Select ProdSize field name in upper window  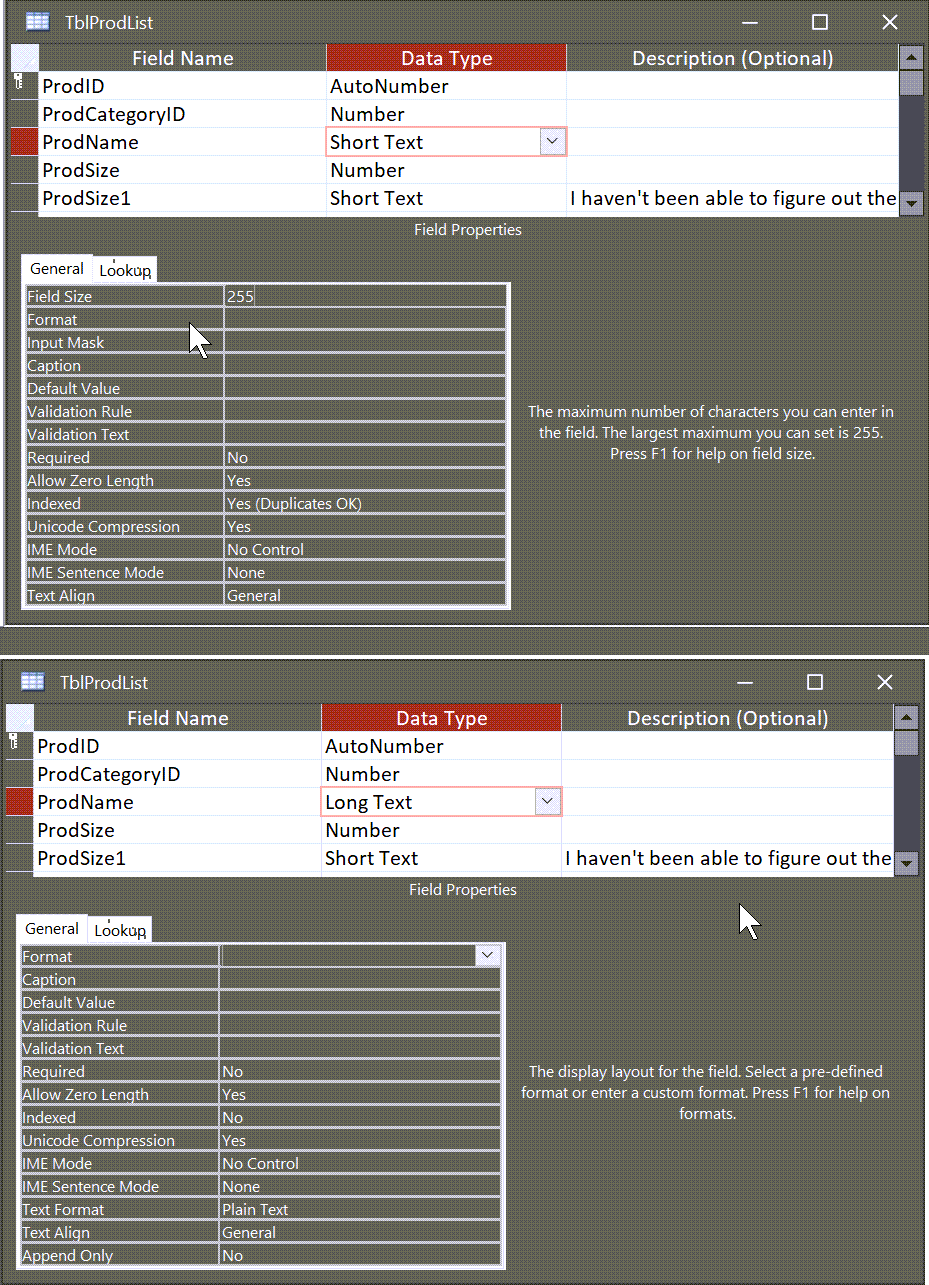182,169
